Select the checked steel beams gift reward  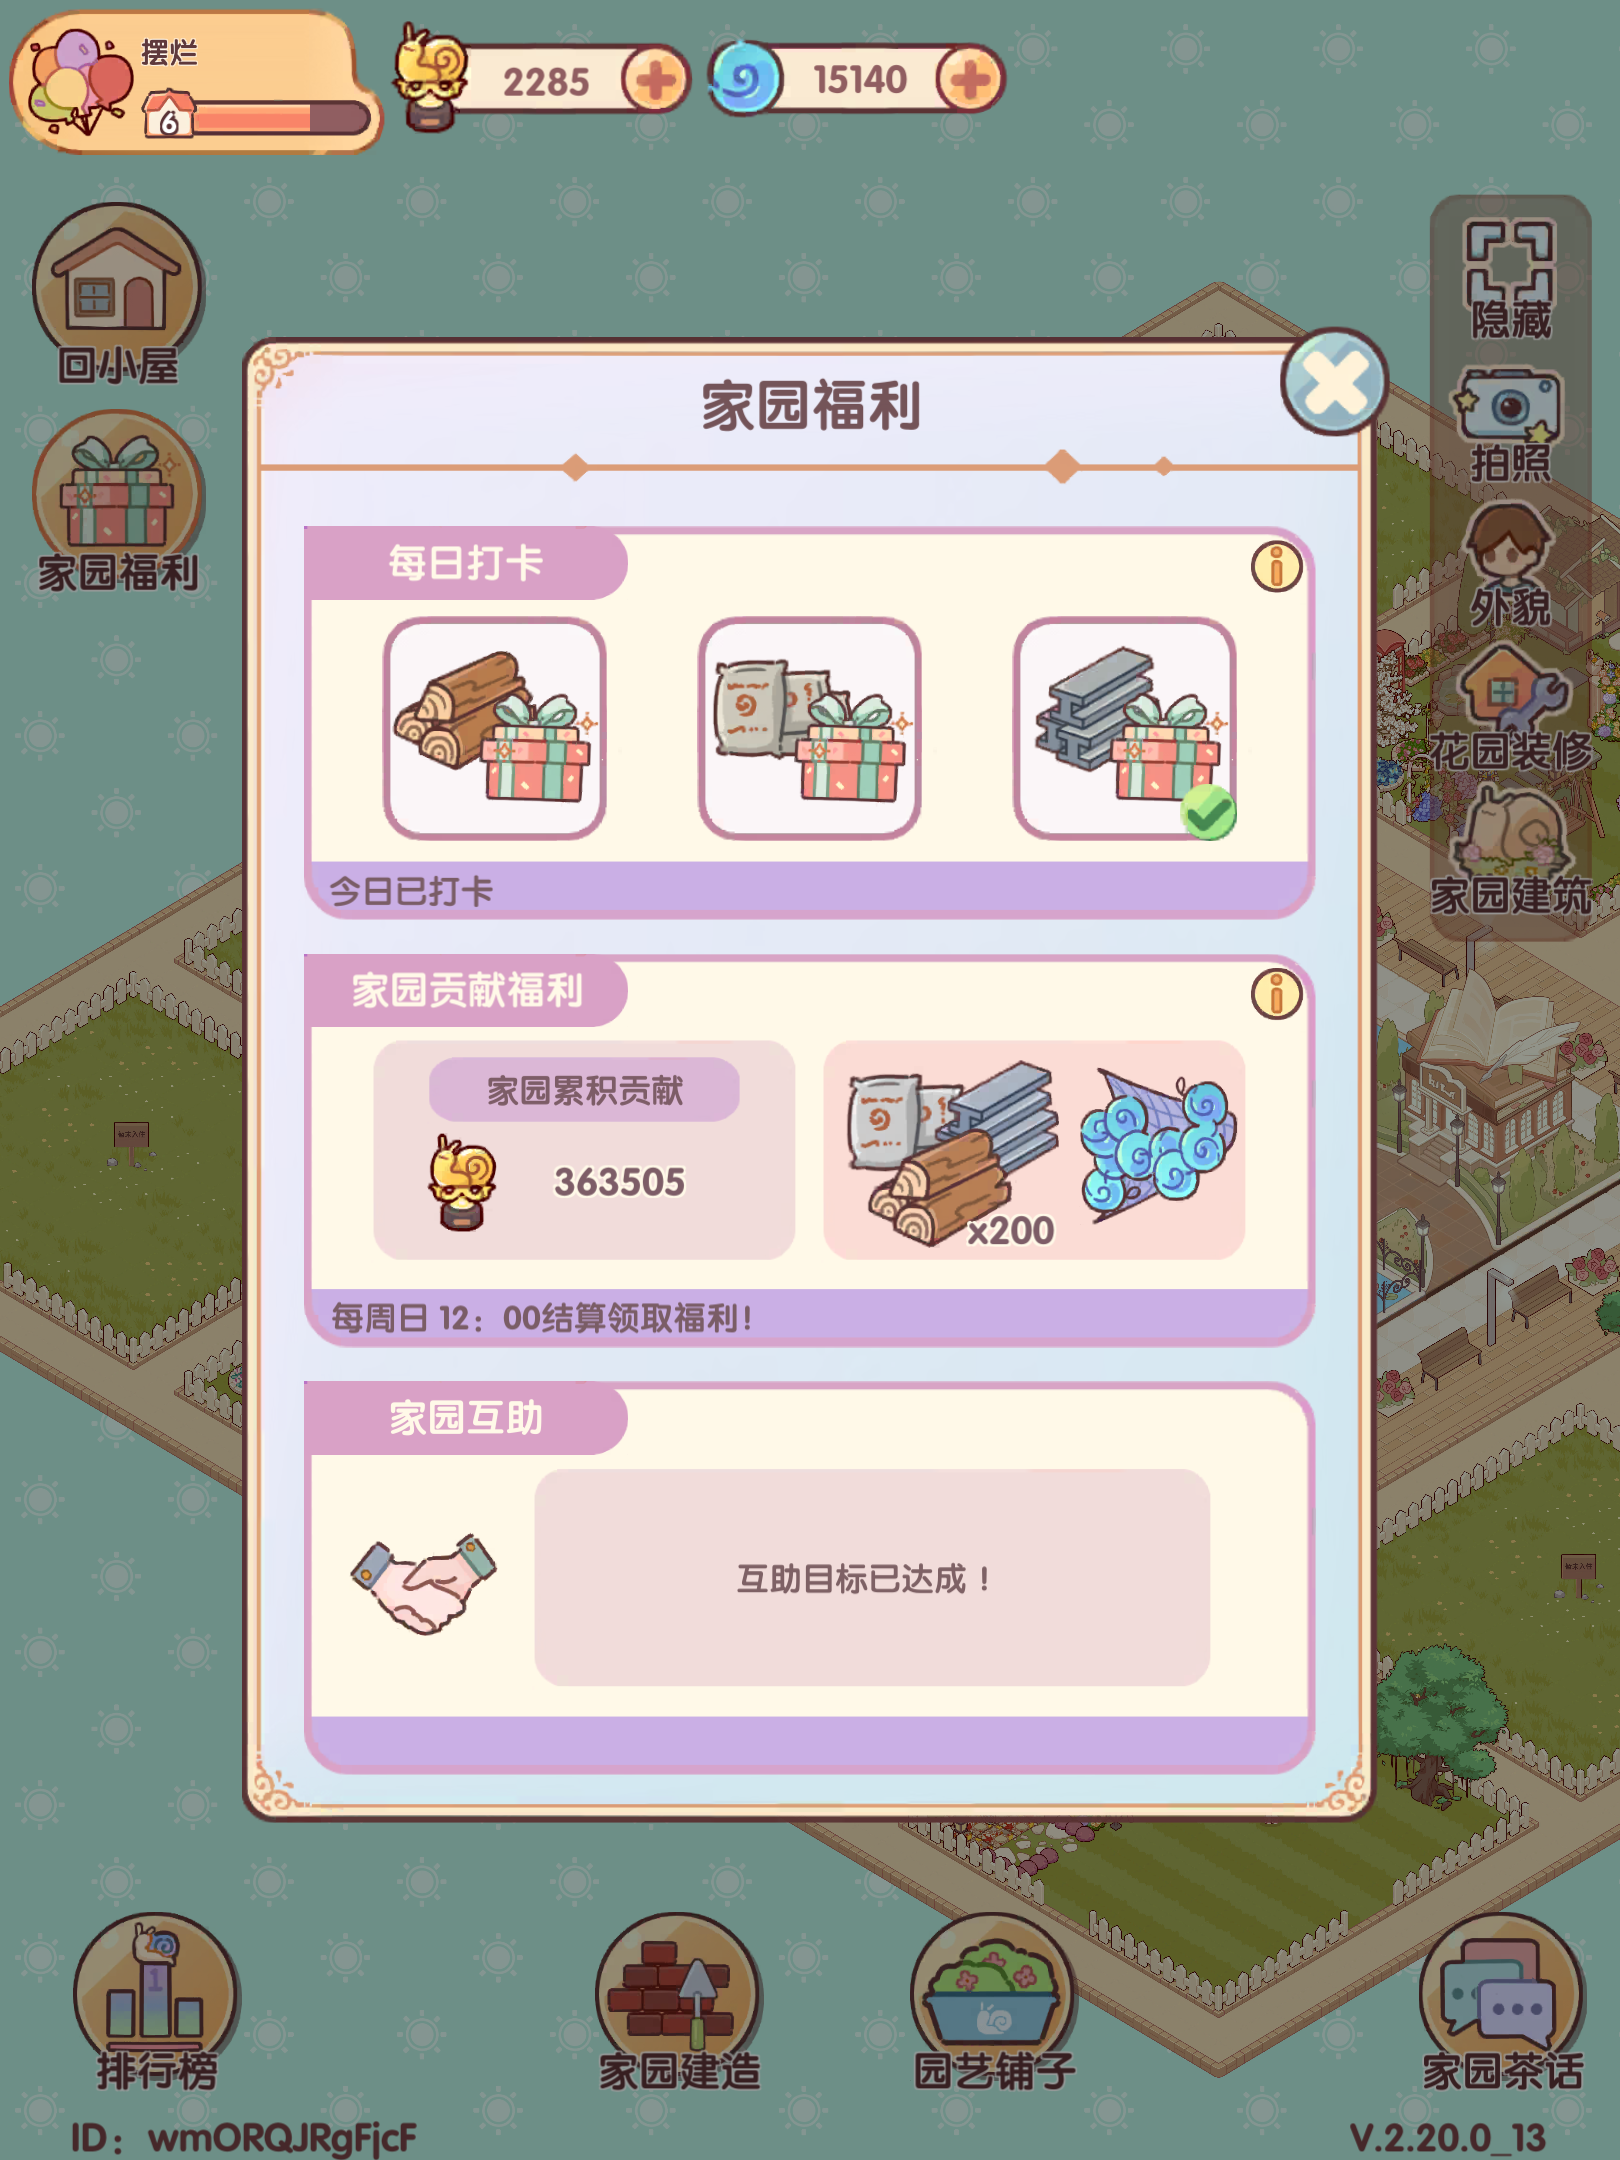coord(1124,728)
